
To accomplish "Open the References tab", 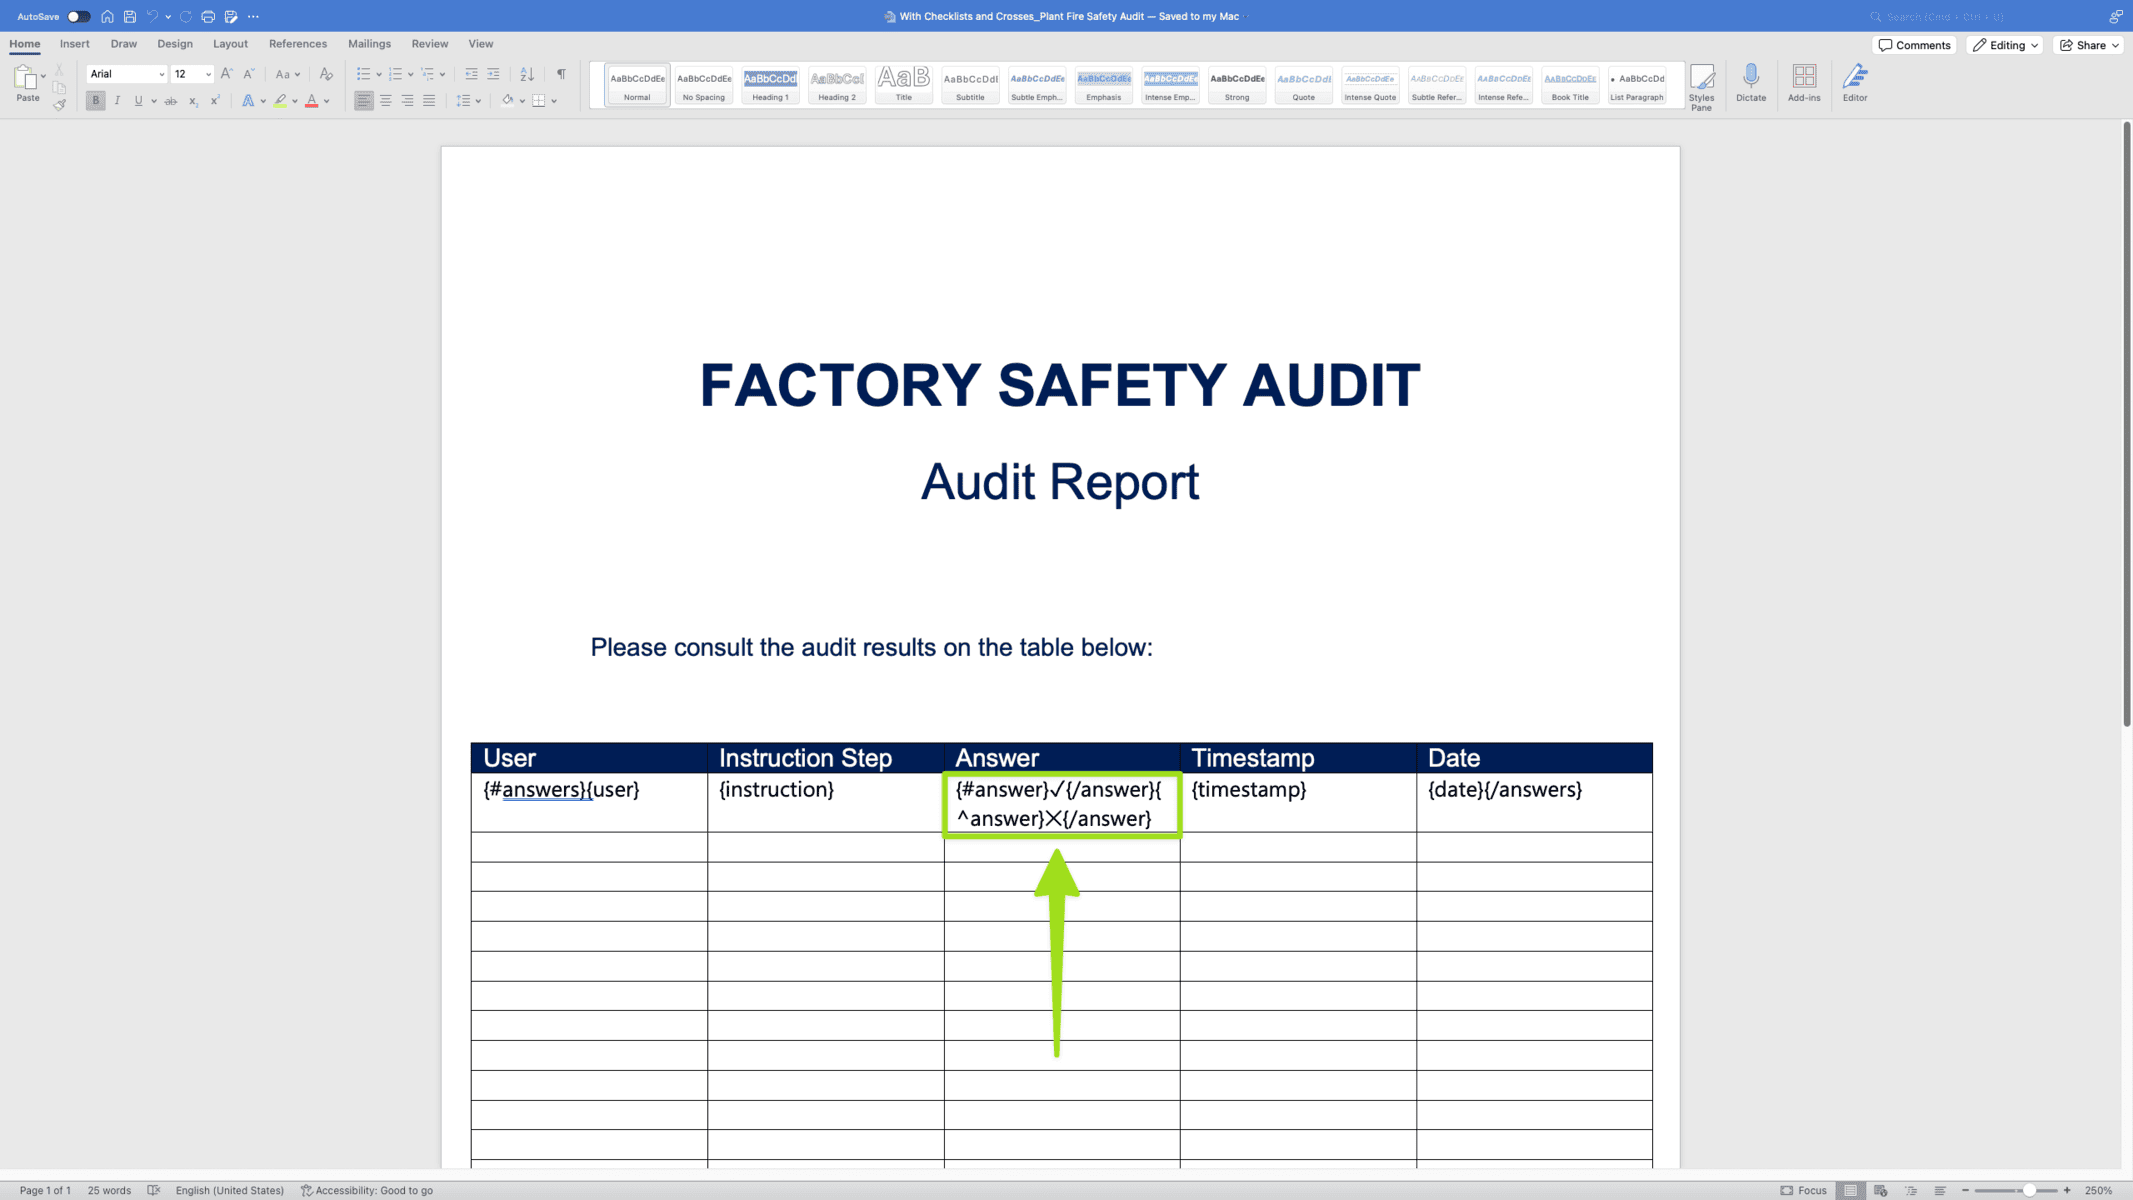I will [297, 44].
